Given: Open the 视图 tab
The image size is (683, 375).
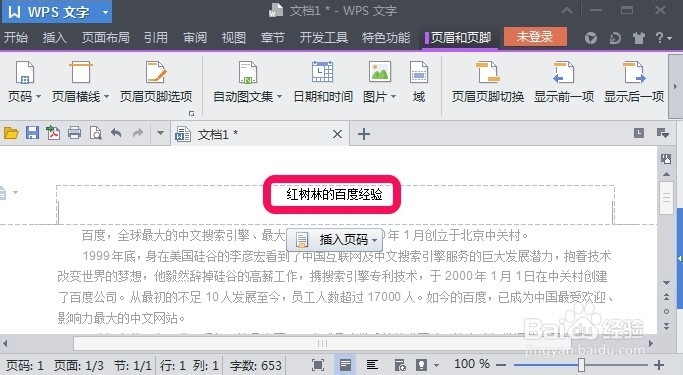Looking at the screenshot, I should 233,38.
